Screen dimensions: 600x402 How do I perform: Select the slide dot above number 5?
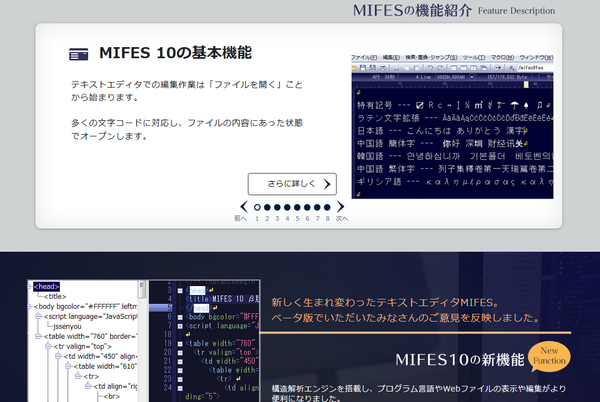pos(297,207)
